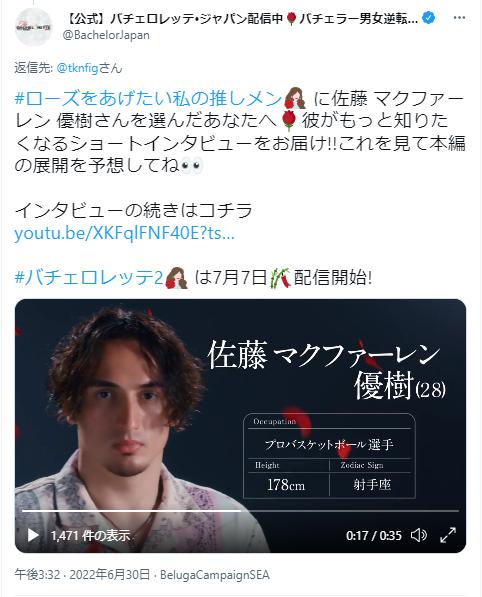Click the BelugaCampaignSEA source label
Image resolution: width=482 pixels, height=597 pixels.
(x=215, y=575)
